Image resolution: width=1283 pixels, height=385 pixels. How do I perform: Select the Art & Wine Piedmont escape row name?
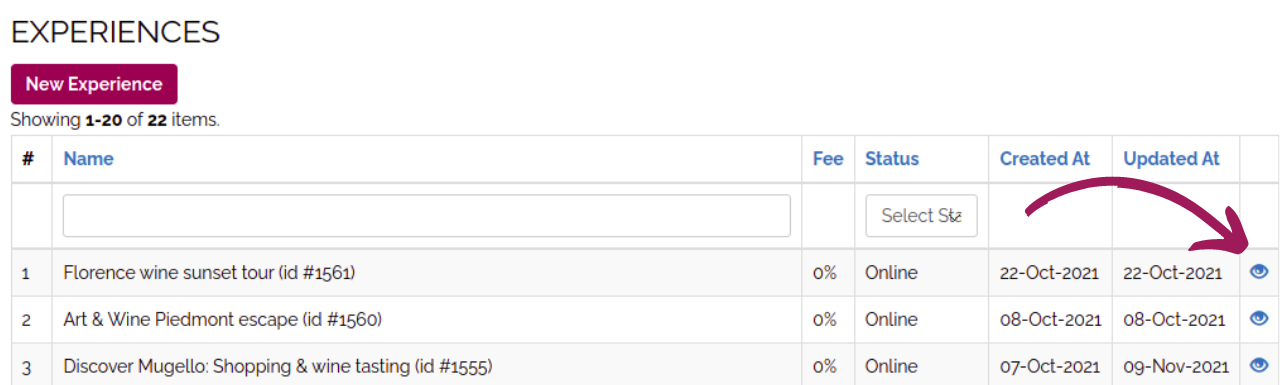pyautogui.click(x=222, y=320)
